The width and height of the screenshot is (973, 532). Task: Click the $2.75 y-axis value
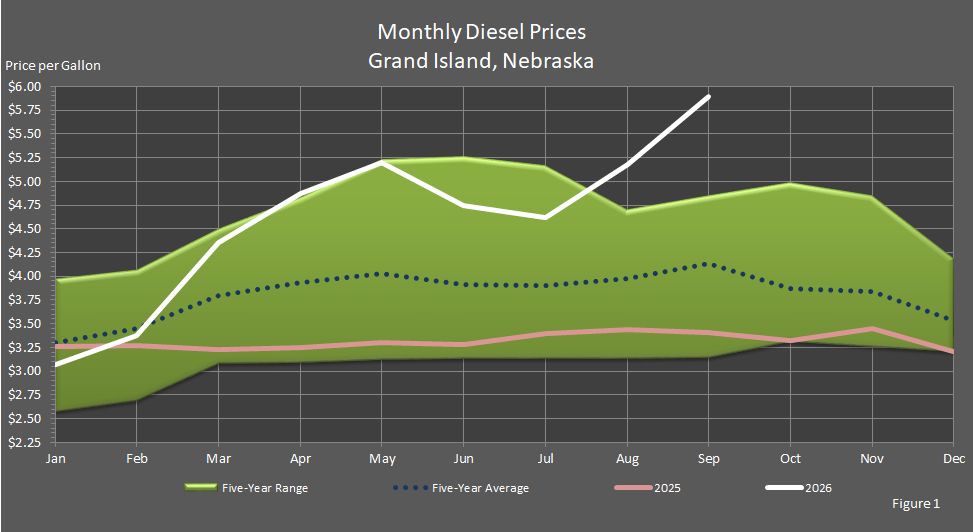click(x=24, y=395)
